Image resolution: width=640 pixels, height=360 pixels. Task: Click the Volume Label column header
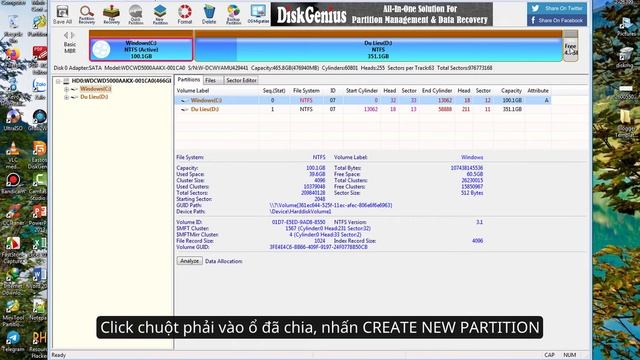193,91
